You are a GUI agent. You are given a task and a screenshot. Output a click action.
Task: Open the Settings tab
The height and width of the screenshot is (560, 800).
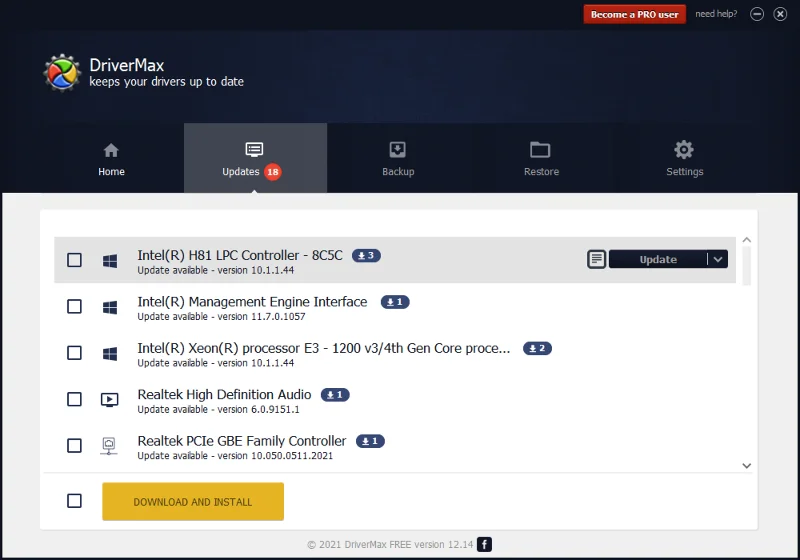pyautogui.click(x=684, y=159)
